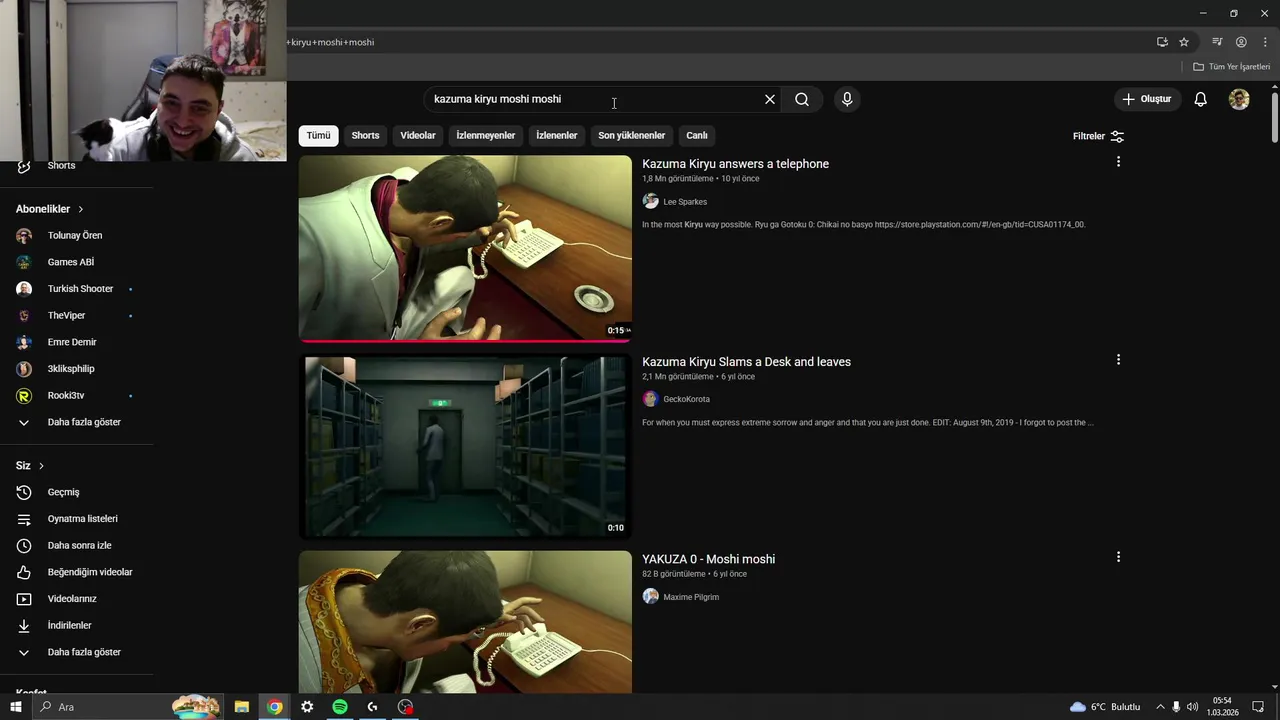Select the Videolar filter chip

click(x=418, y=135)
